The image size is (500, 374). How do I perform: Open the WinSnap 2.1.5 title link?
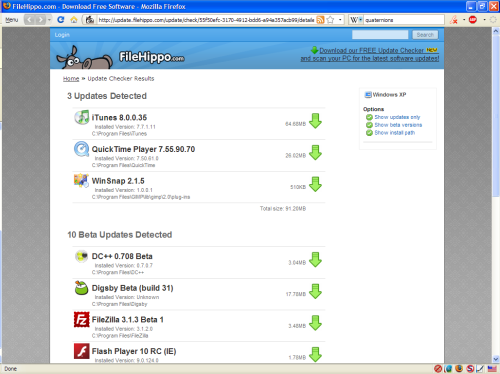(118, 181)
